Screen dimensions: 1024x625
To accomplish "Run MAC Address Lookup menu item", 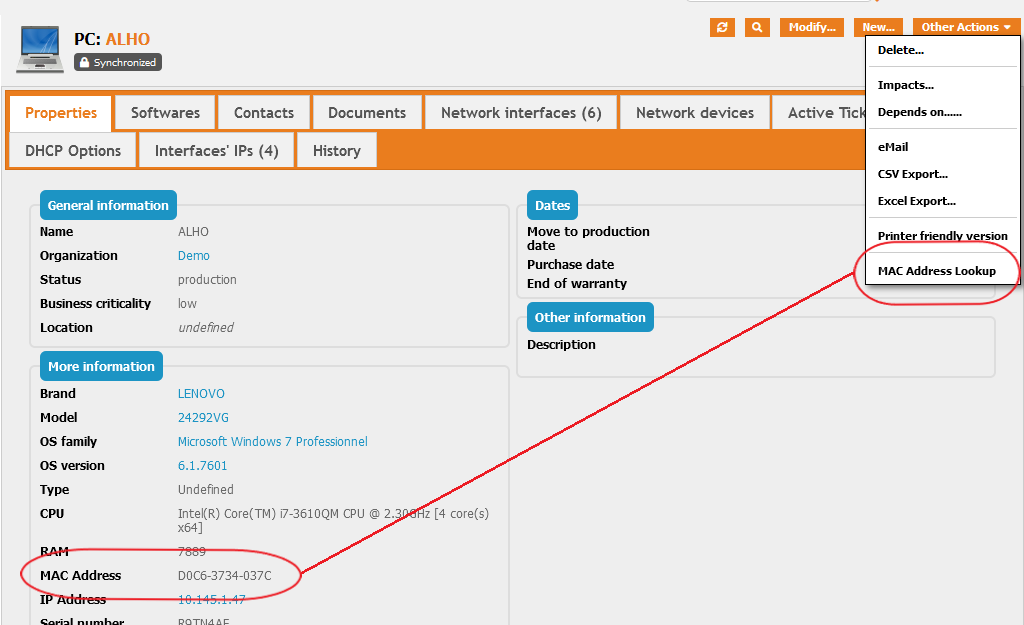I will (x=936, y=271).
